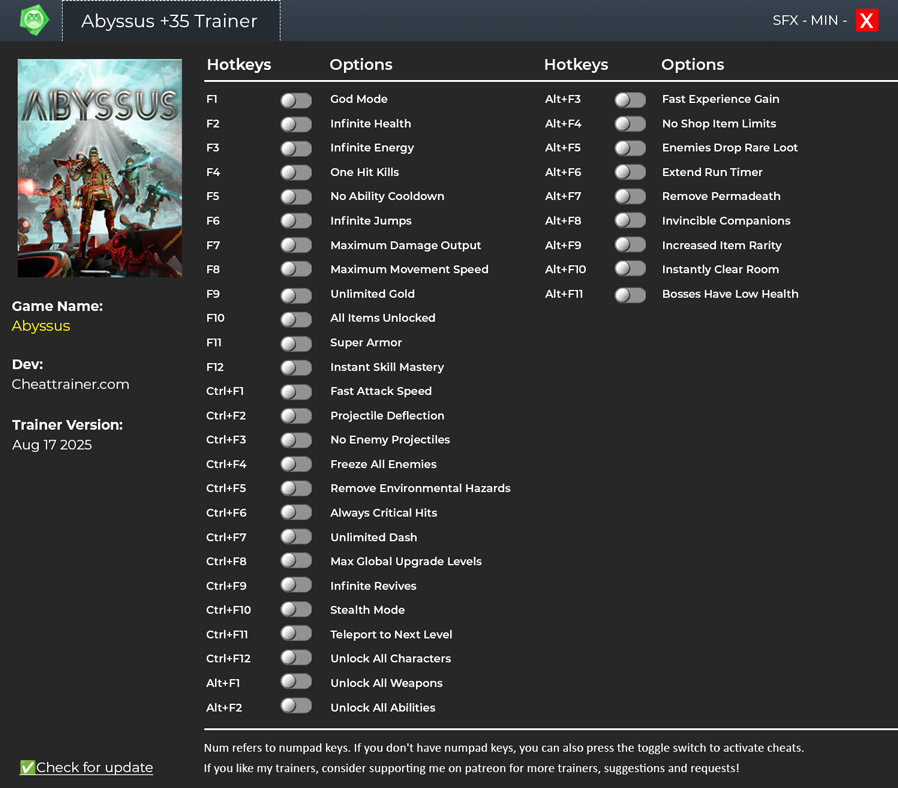
Task: Click the Abyssus game cover thumbnail
Action: [100, 168]
